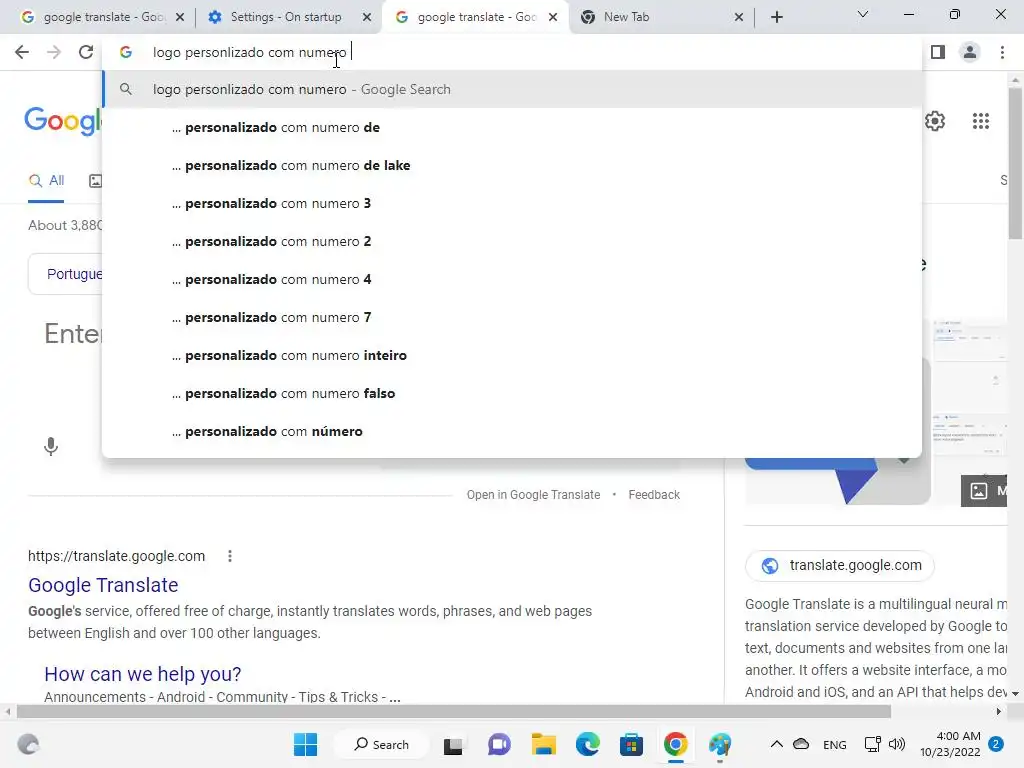Open Chrome's three-dot menu

tap(1002, 52)
